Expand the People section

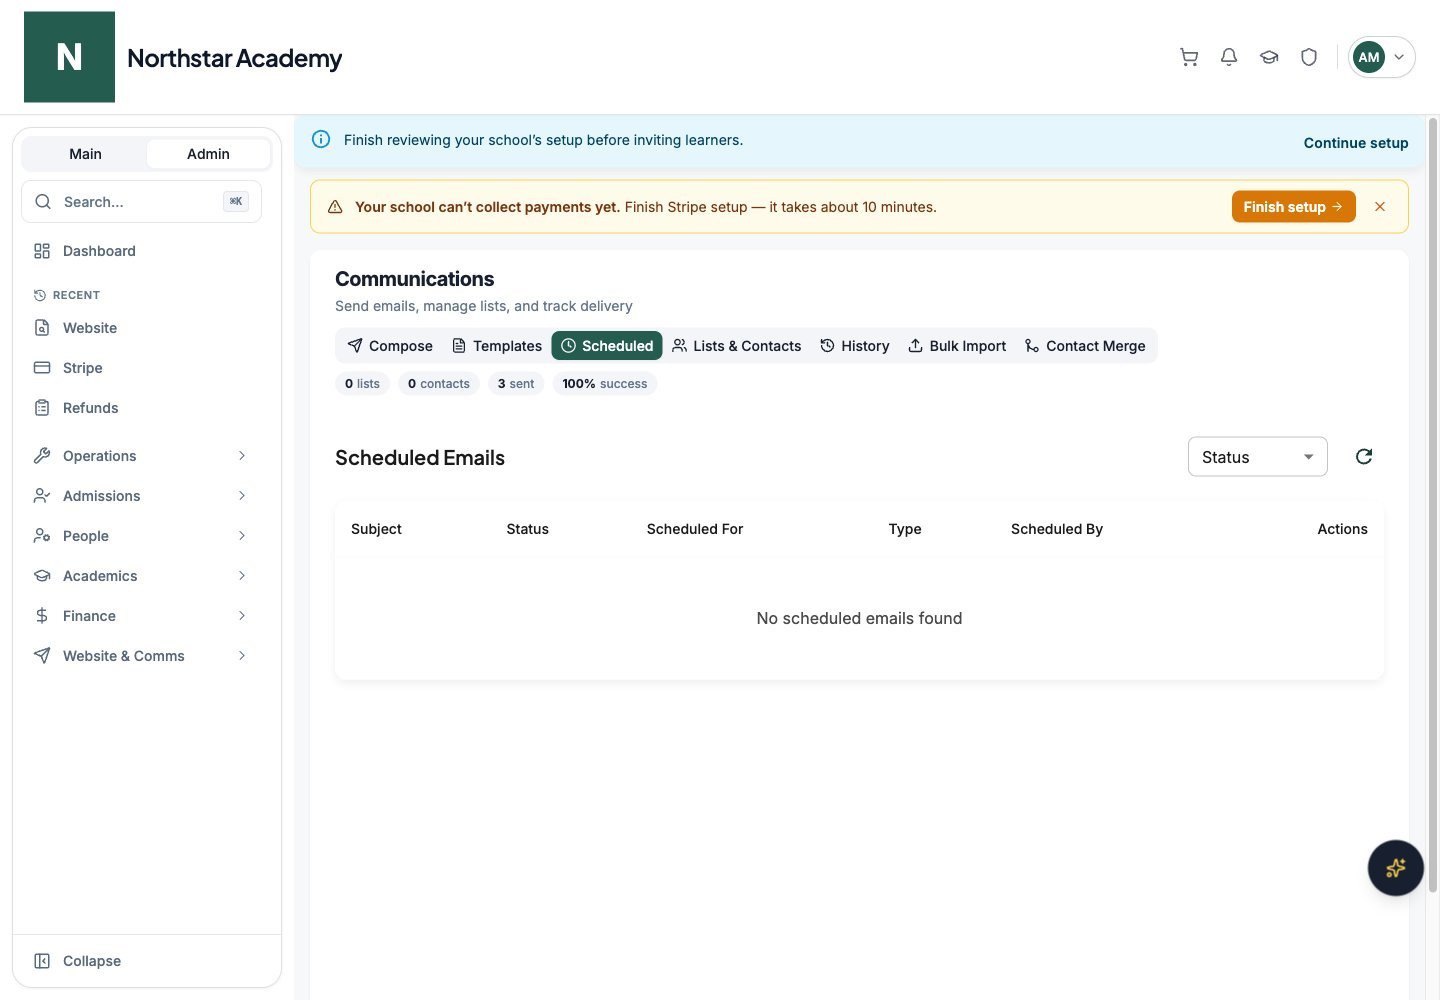click(x=141, y=536)
